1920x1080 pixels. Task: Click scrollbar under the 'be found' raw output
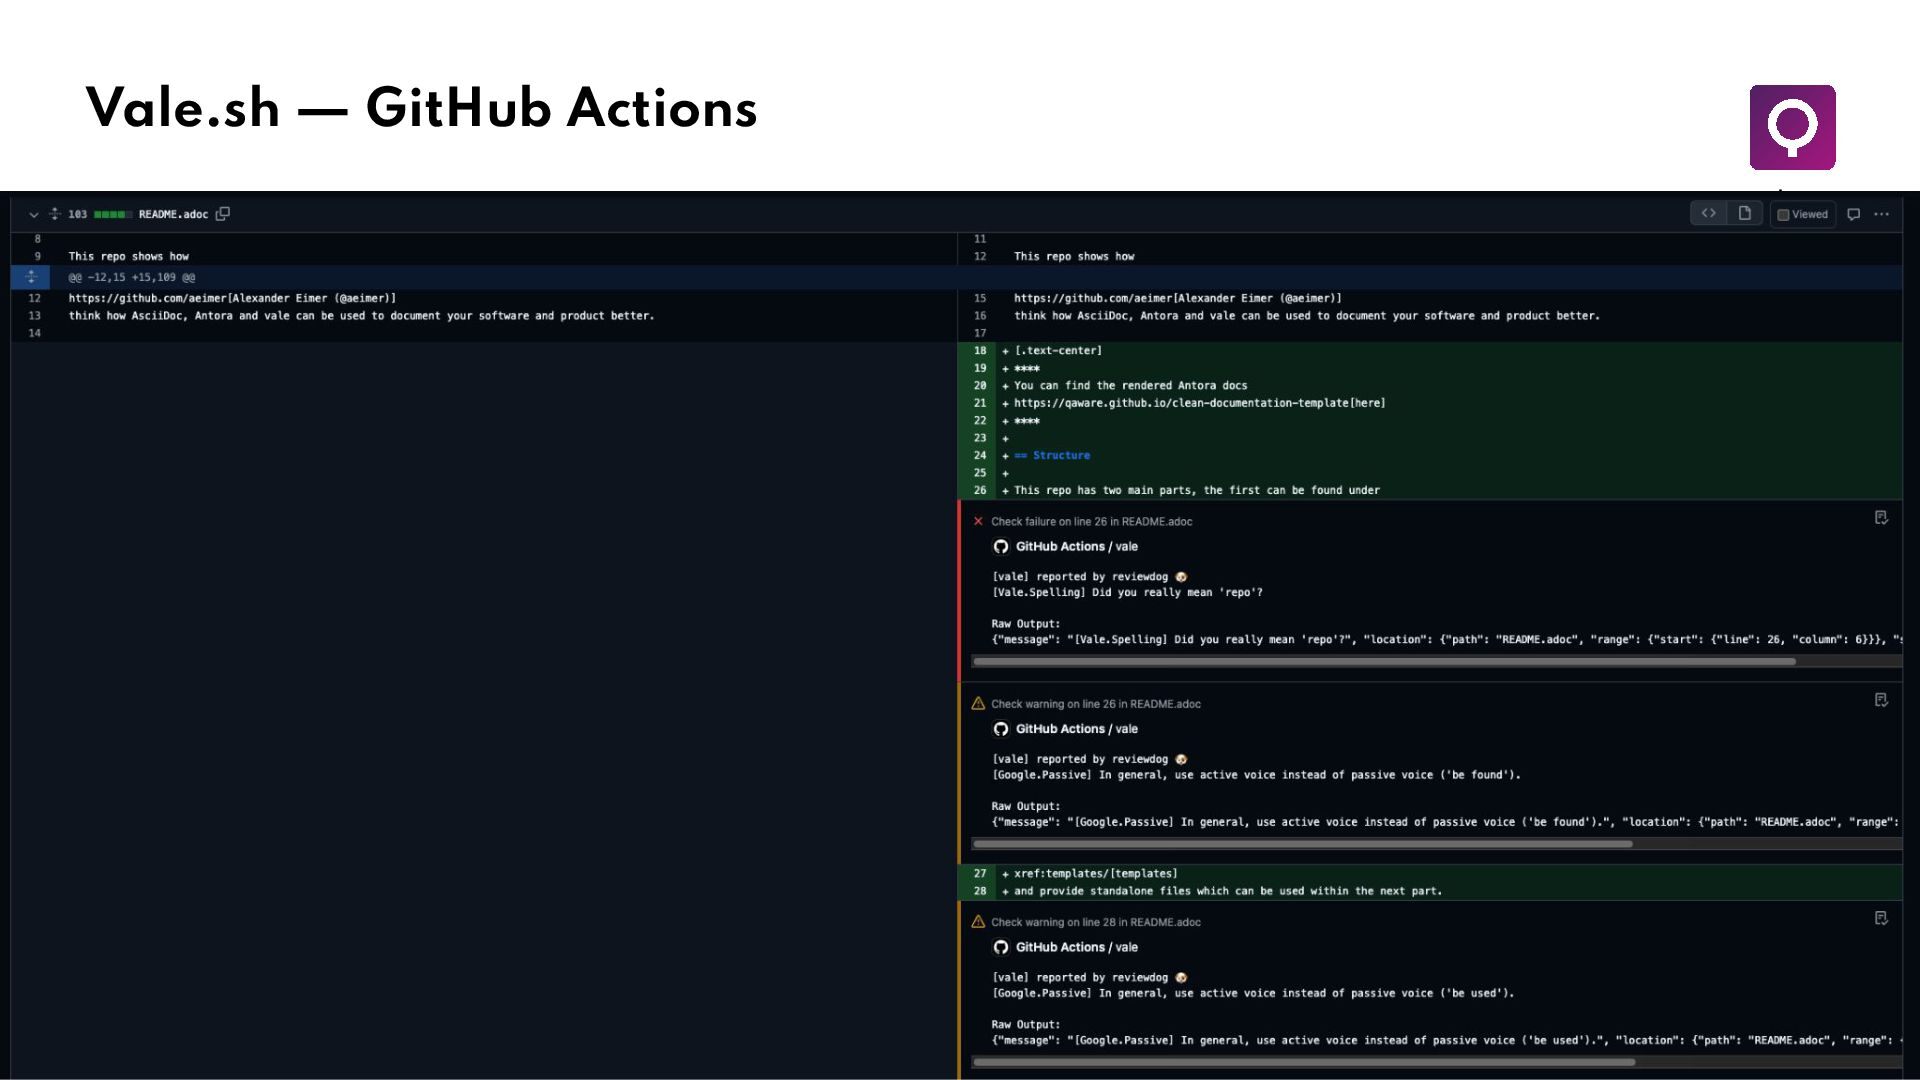tap(1302, 844)
